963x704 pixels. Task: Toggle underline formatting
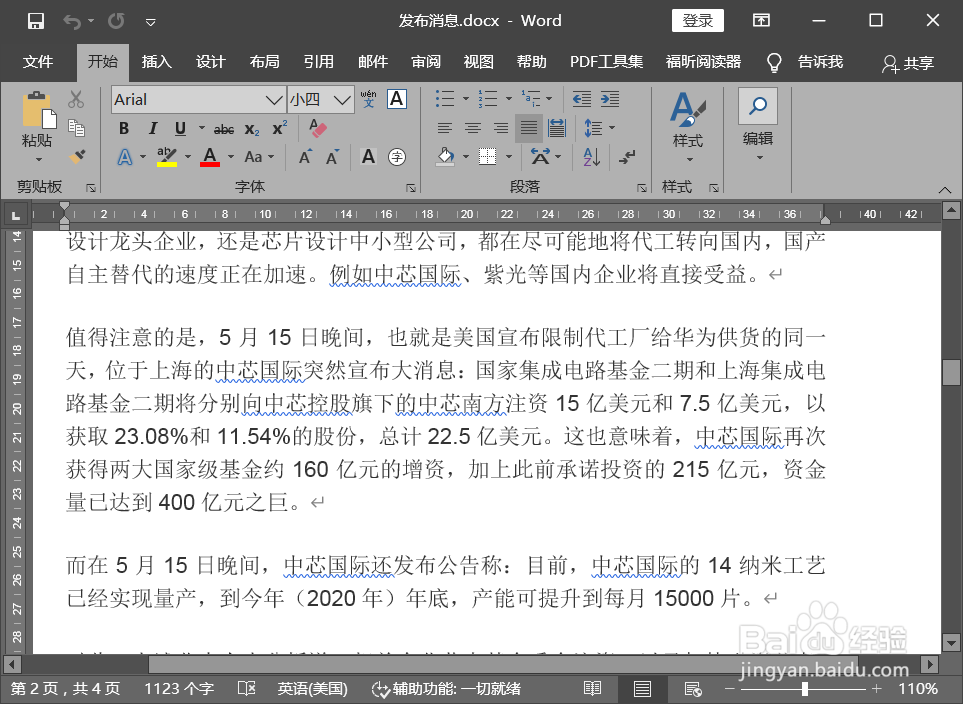[180, 128]
